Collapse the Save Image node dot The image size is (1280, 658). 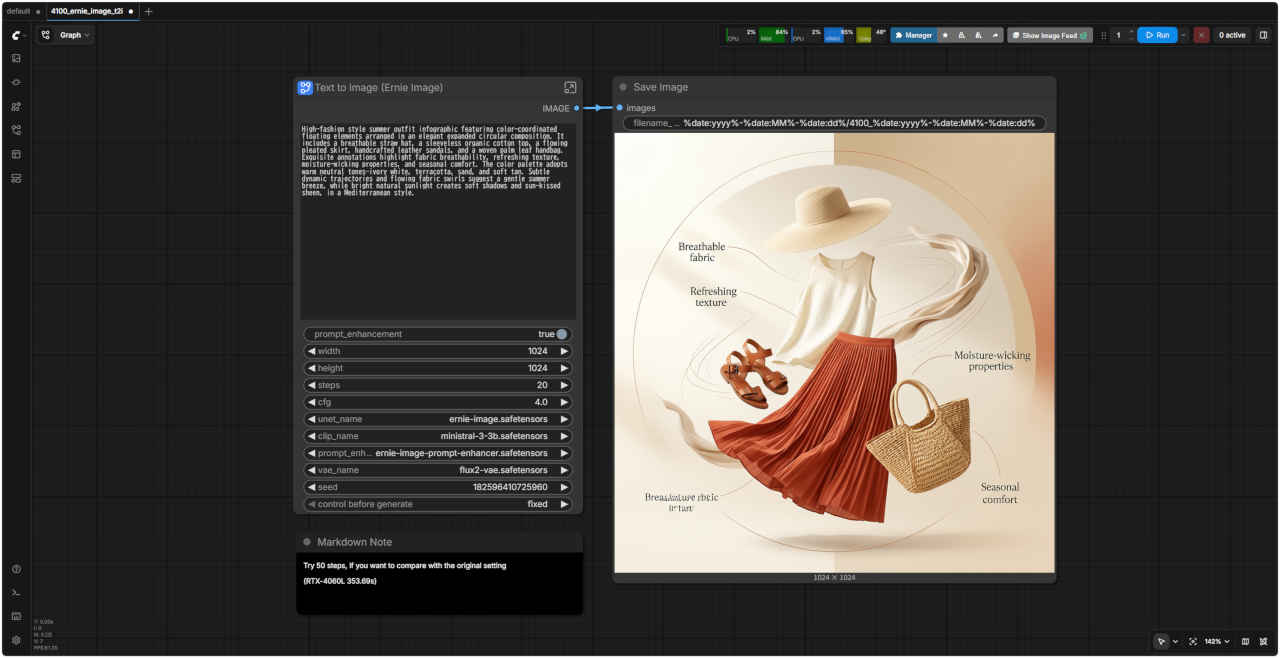623,87
